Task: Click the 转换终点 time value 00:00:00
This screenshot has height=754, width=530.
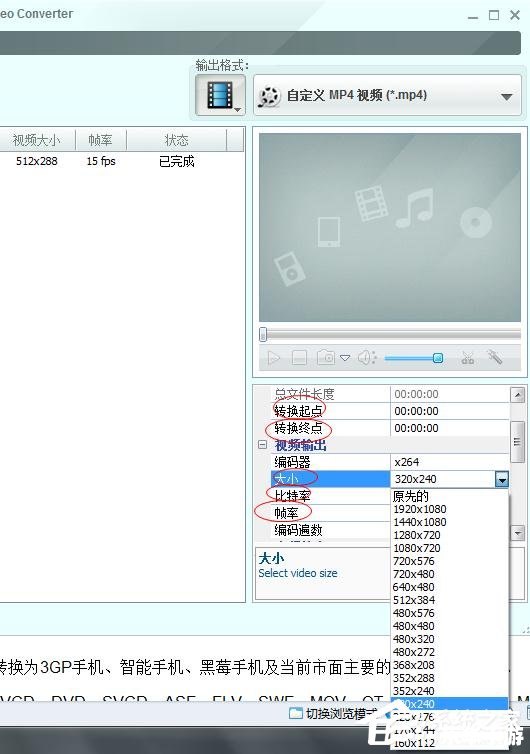Action: click(416, 428)
